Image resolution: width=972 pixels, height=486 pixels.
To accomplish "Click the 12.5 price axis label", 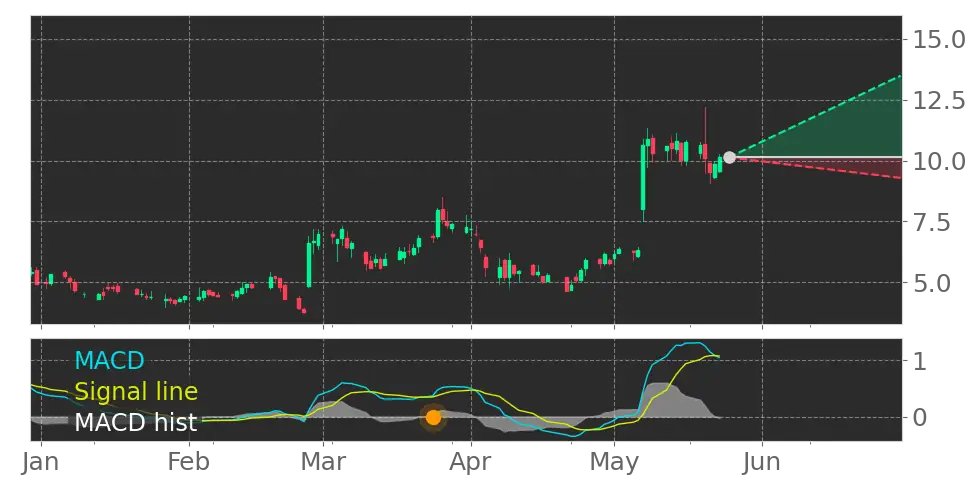I will click(939, 100).
